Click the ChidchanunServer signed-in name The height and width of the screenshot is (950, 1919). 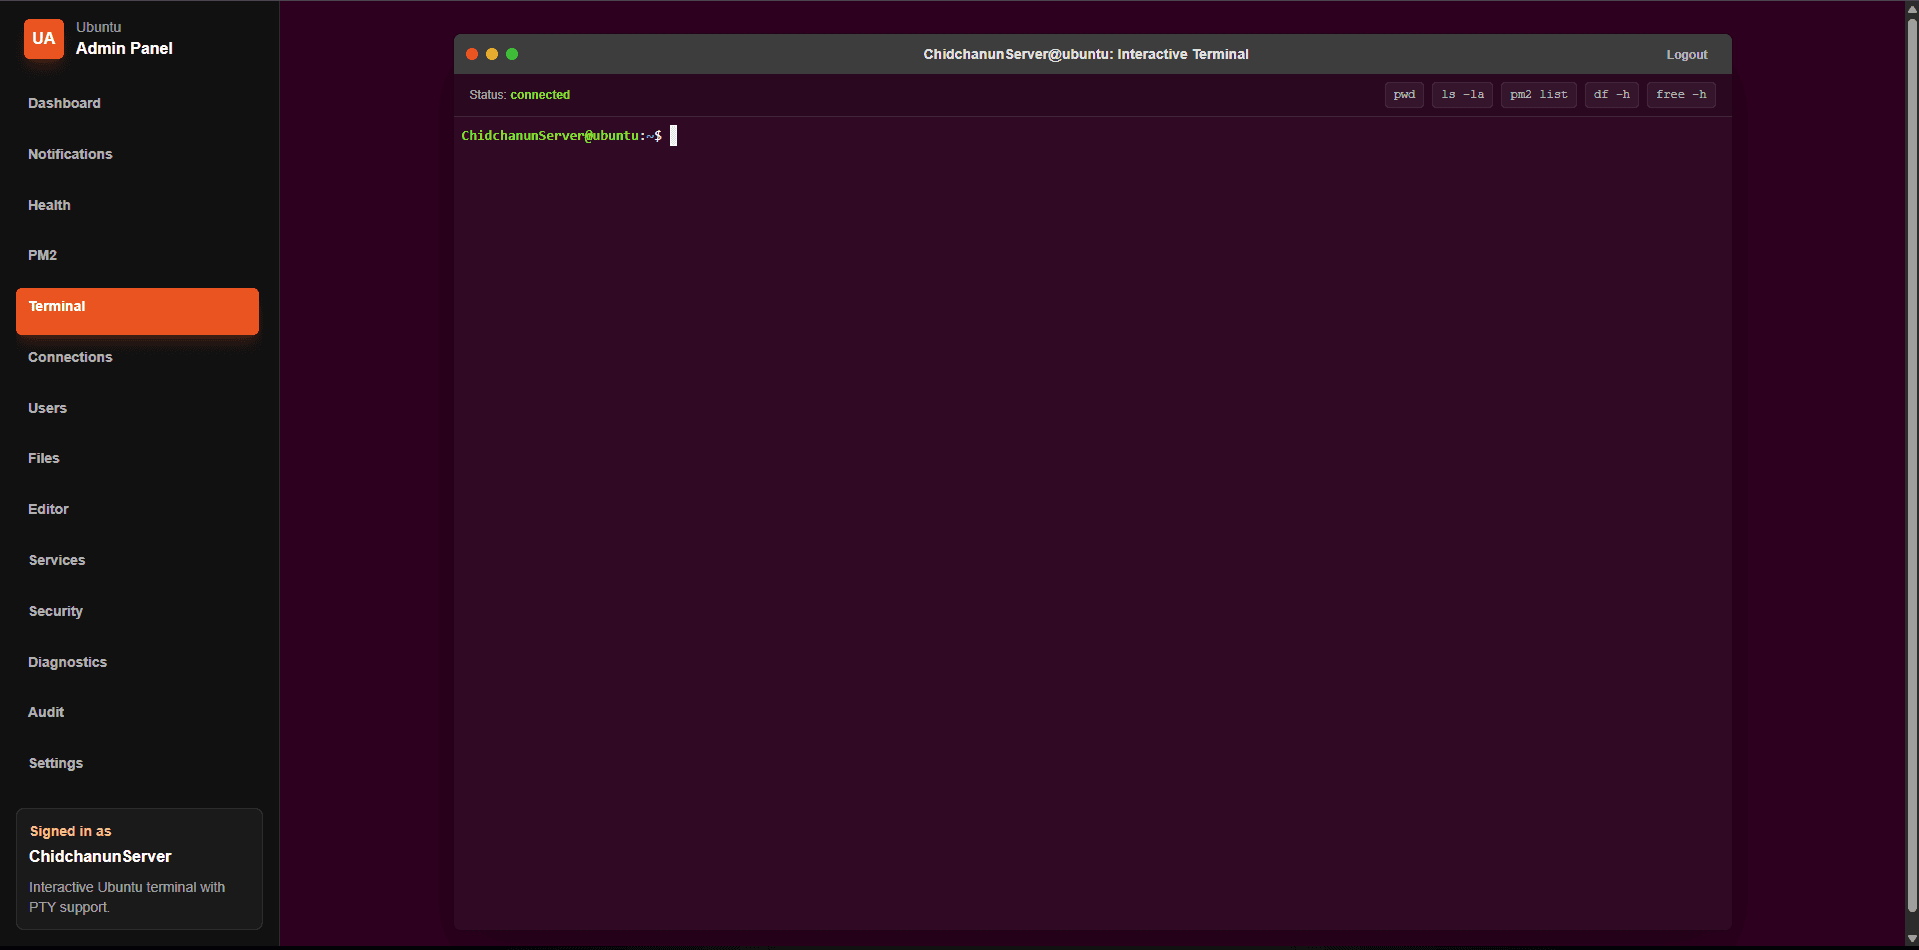(100, 857)
